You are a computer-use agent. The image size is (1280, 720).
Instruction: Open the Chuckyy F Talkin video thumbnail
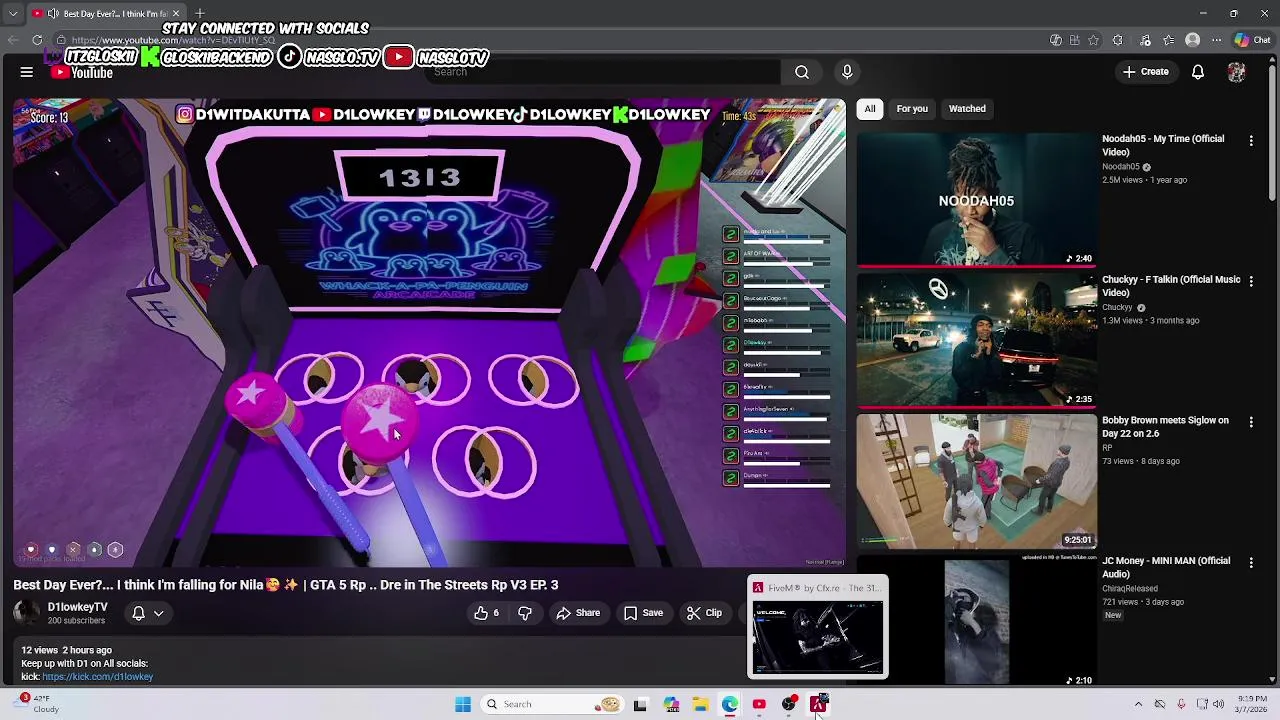977,341
